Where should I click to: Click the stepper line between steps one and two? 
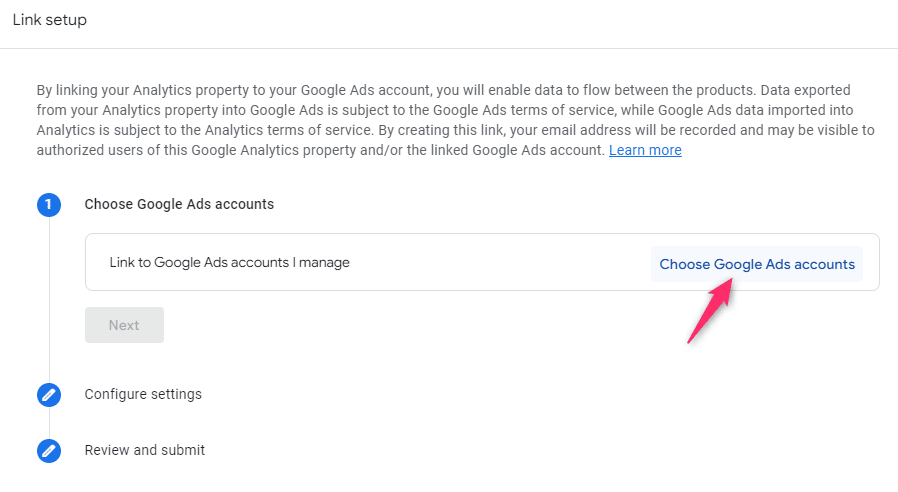[49, 300]
